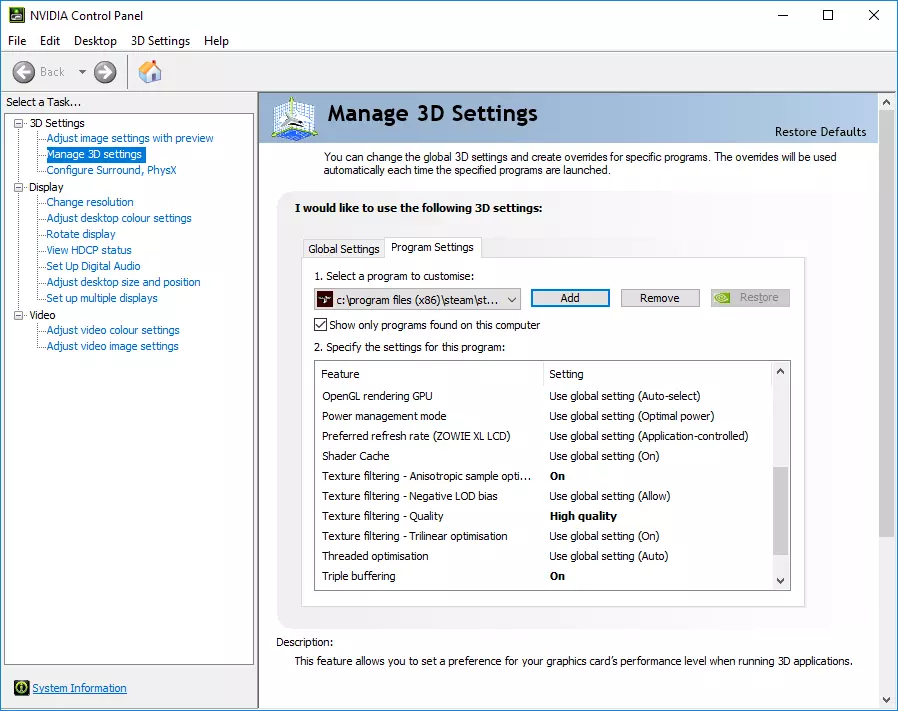Open Configure Surround, PhysX
The image size is (898, 711).
tap(112, 170)
